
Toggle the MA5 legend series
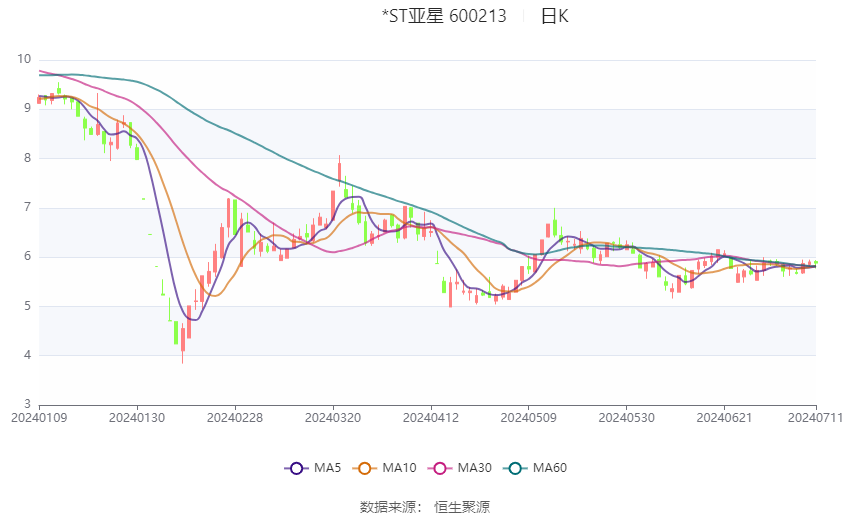[x=313, y=468]
